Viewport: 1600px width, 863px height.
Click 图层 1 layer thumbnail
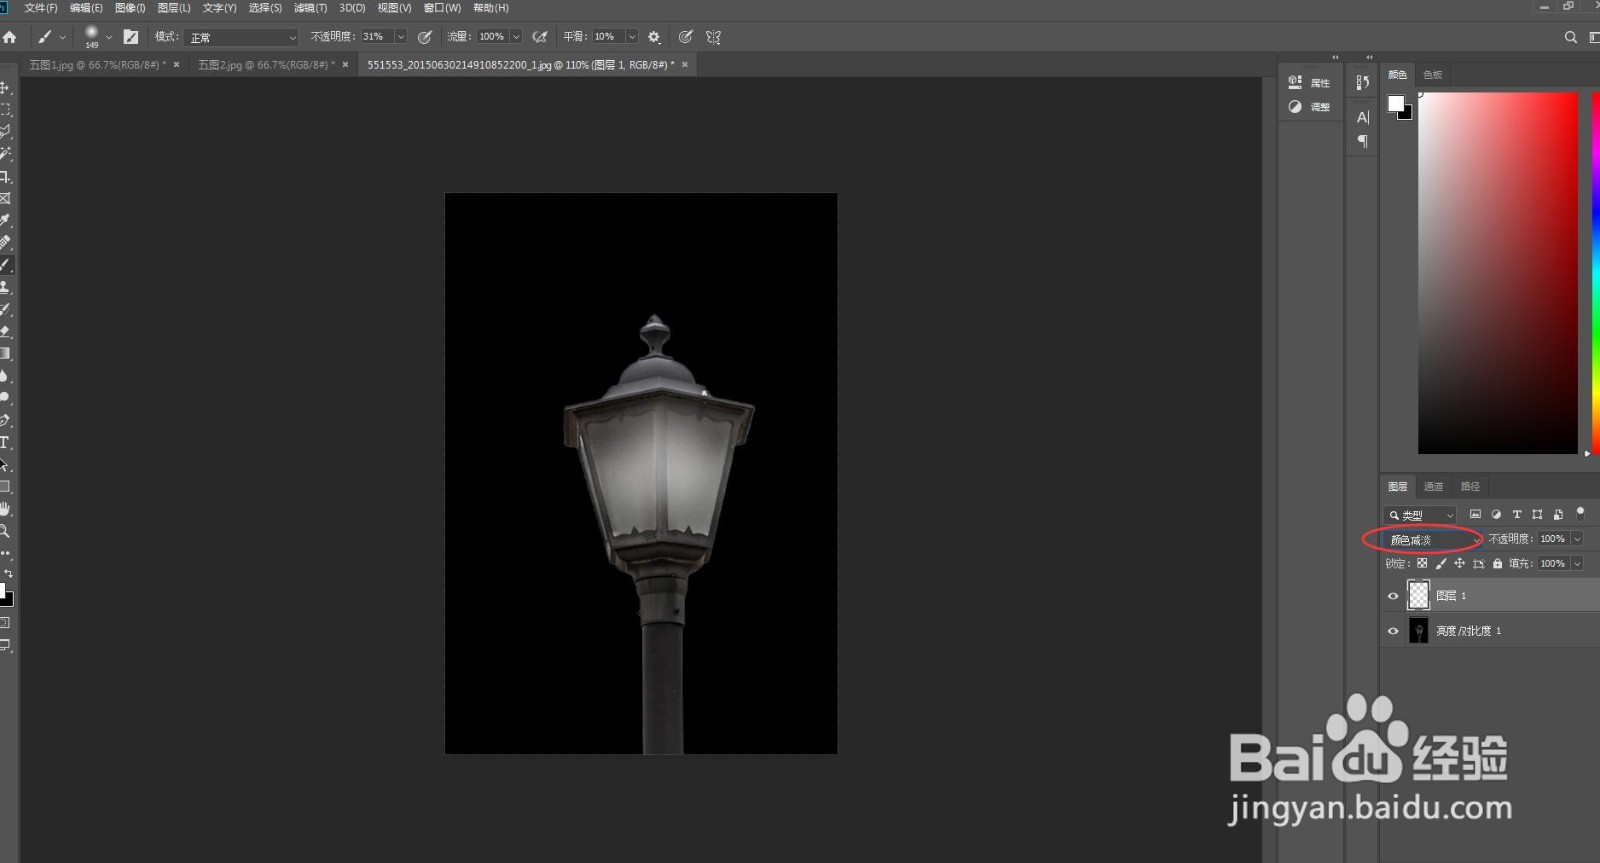(1419, 596)
